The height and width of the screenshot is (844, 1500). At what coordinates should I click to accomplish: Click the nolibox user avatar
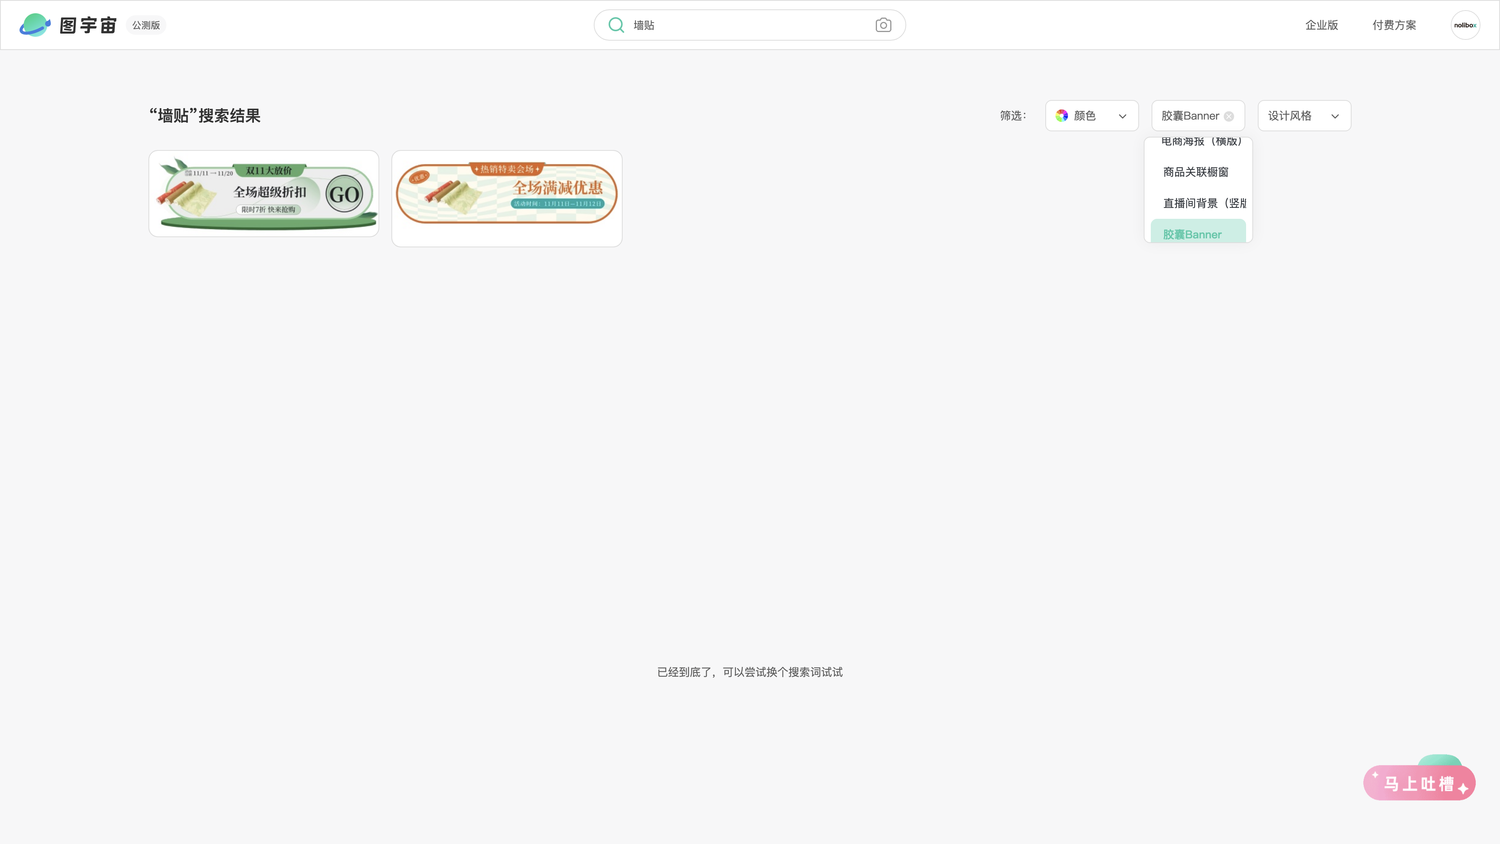coord(1465,25)
